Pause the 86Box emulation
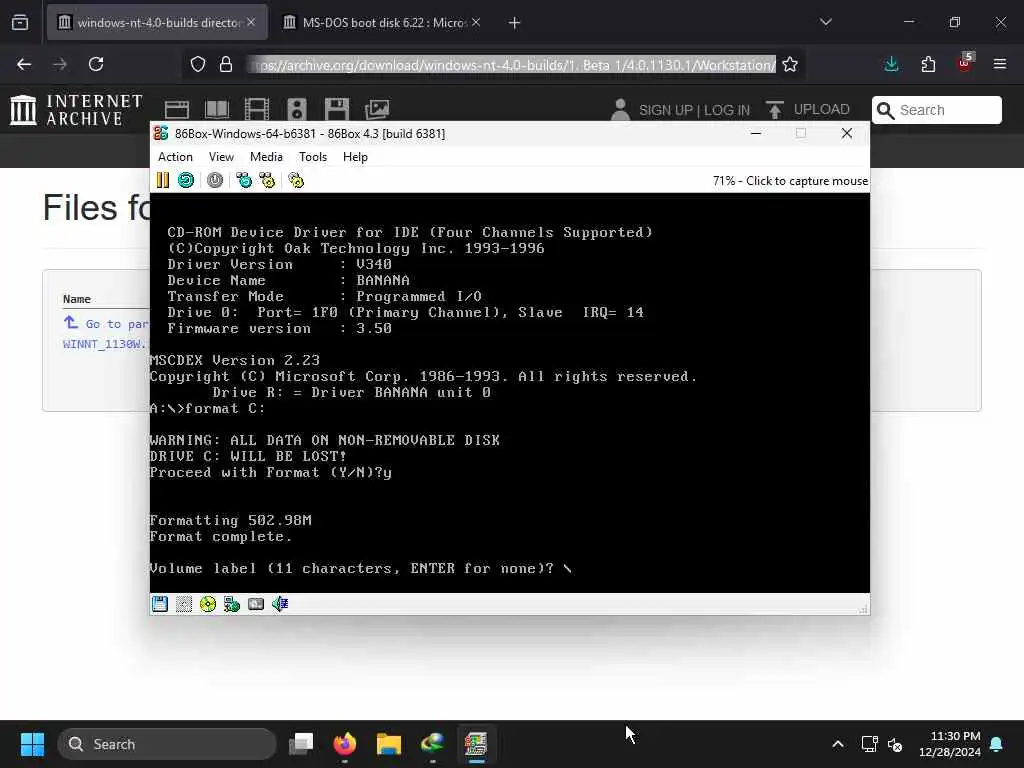The height and width of the screenshot is (768, 1024). 163,180
